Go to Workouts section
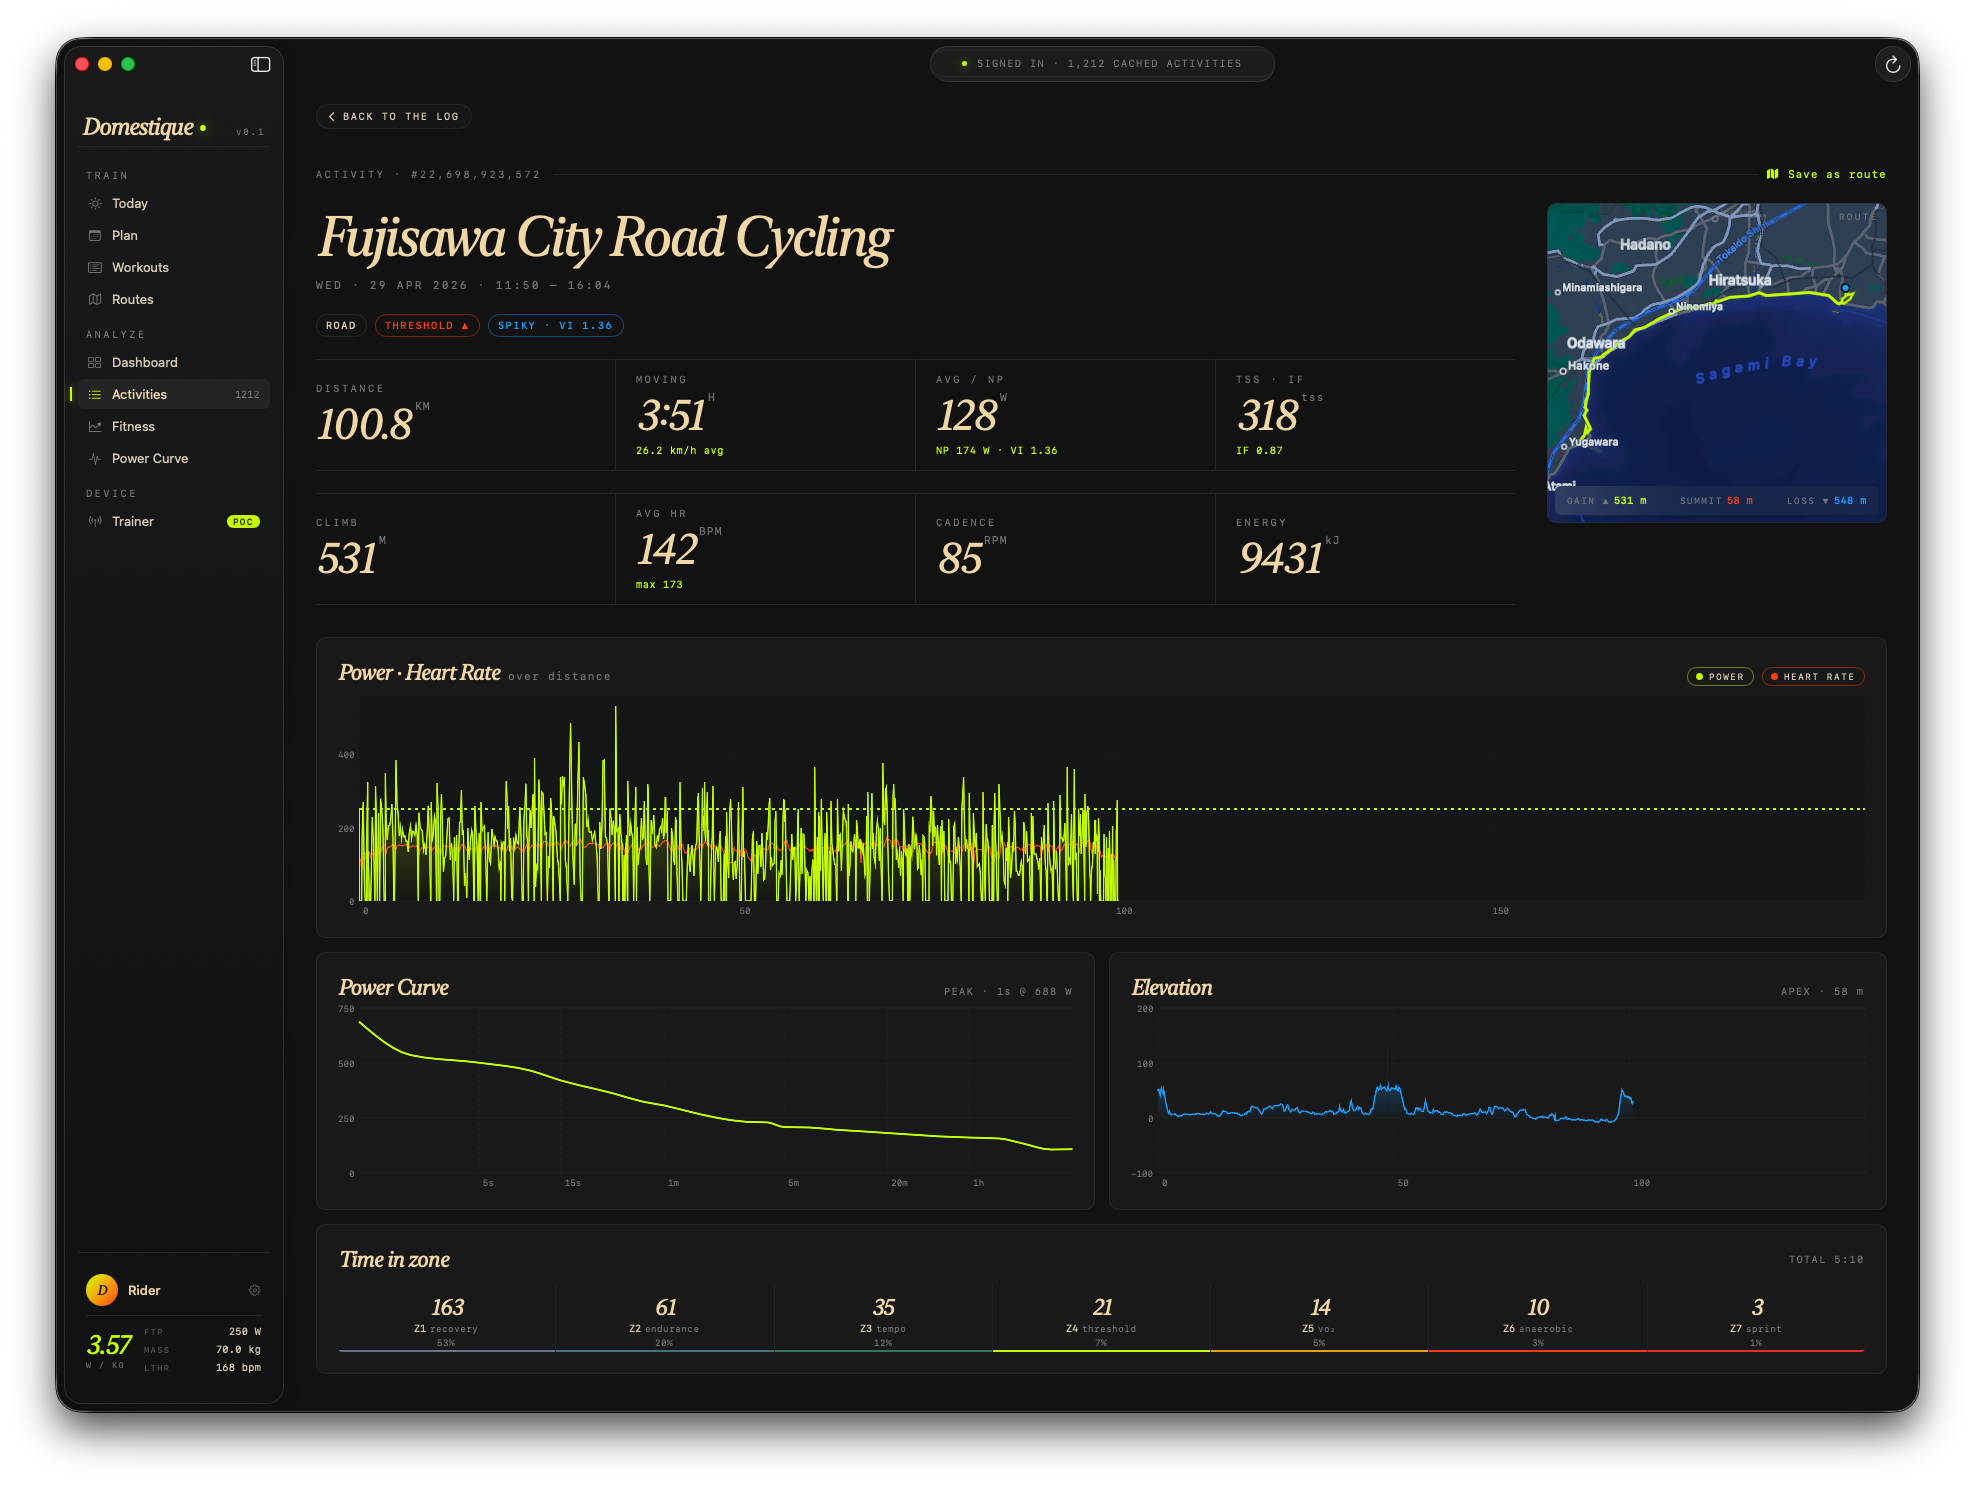 pyautogui.click(x=174, y=267)
